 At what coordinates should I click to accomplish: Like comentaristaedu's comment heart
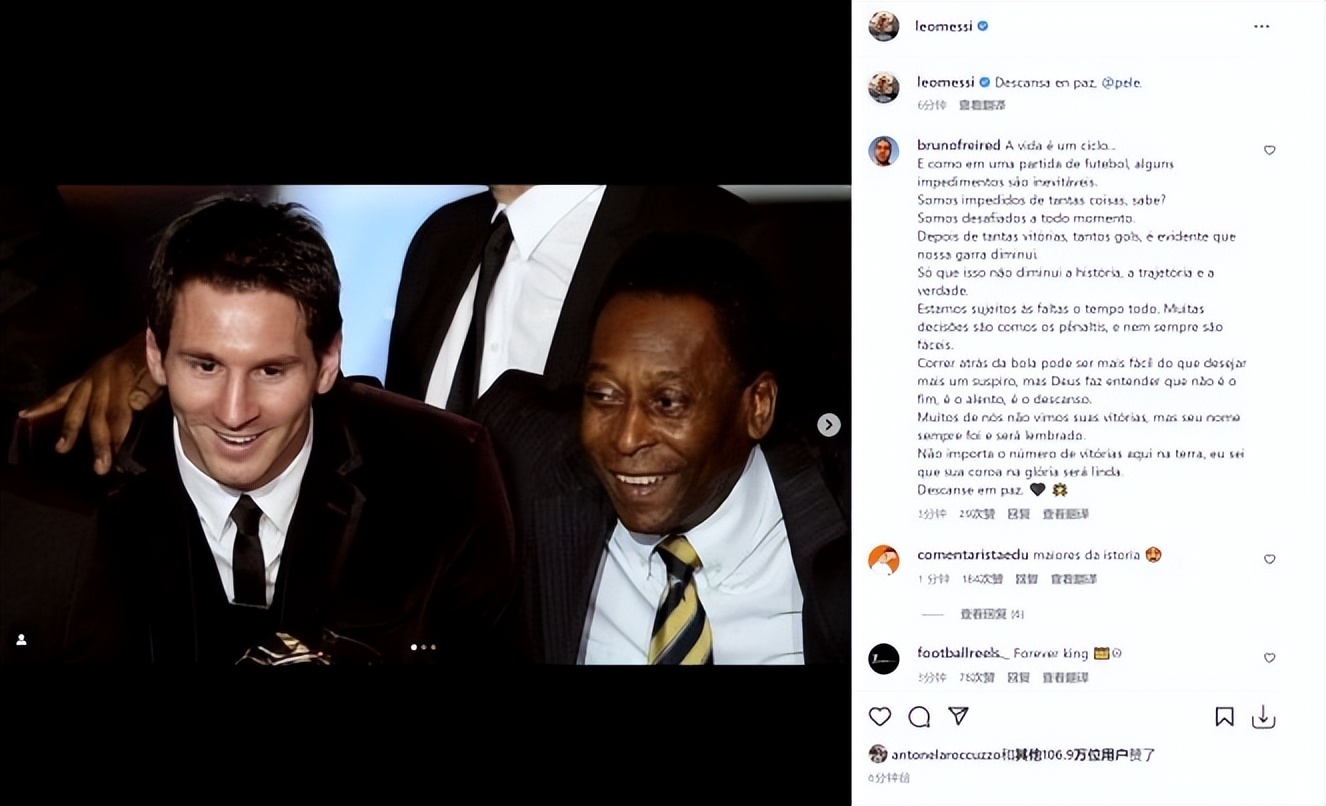tap(1269, 560)
